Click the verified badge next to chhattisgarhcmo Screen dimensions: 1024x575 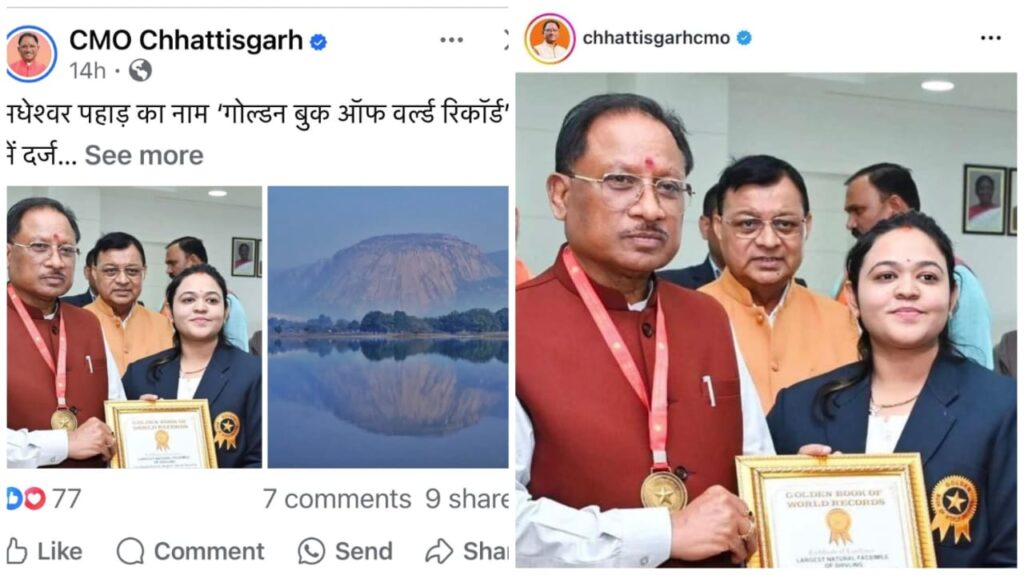point(744,38)
